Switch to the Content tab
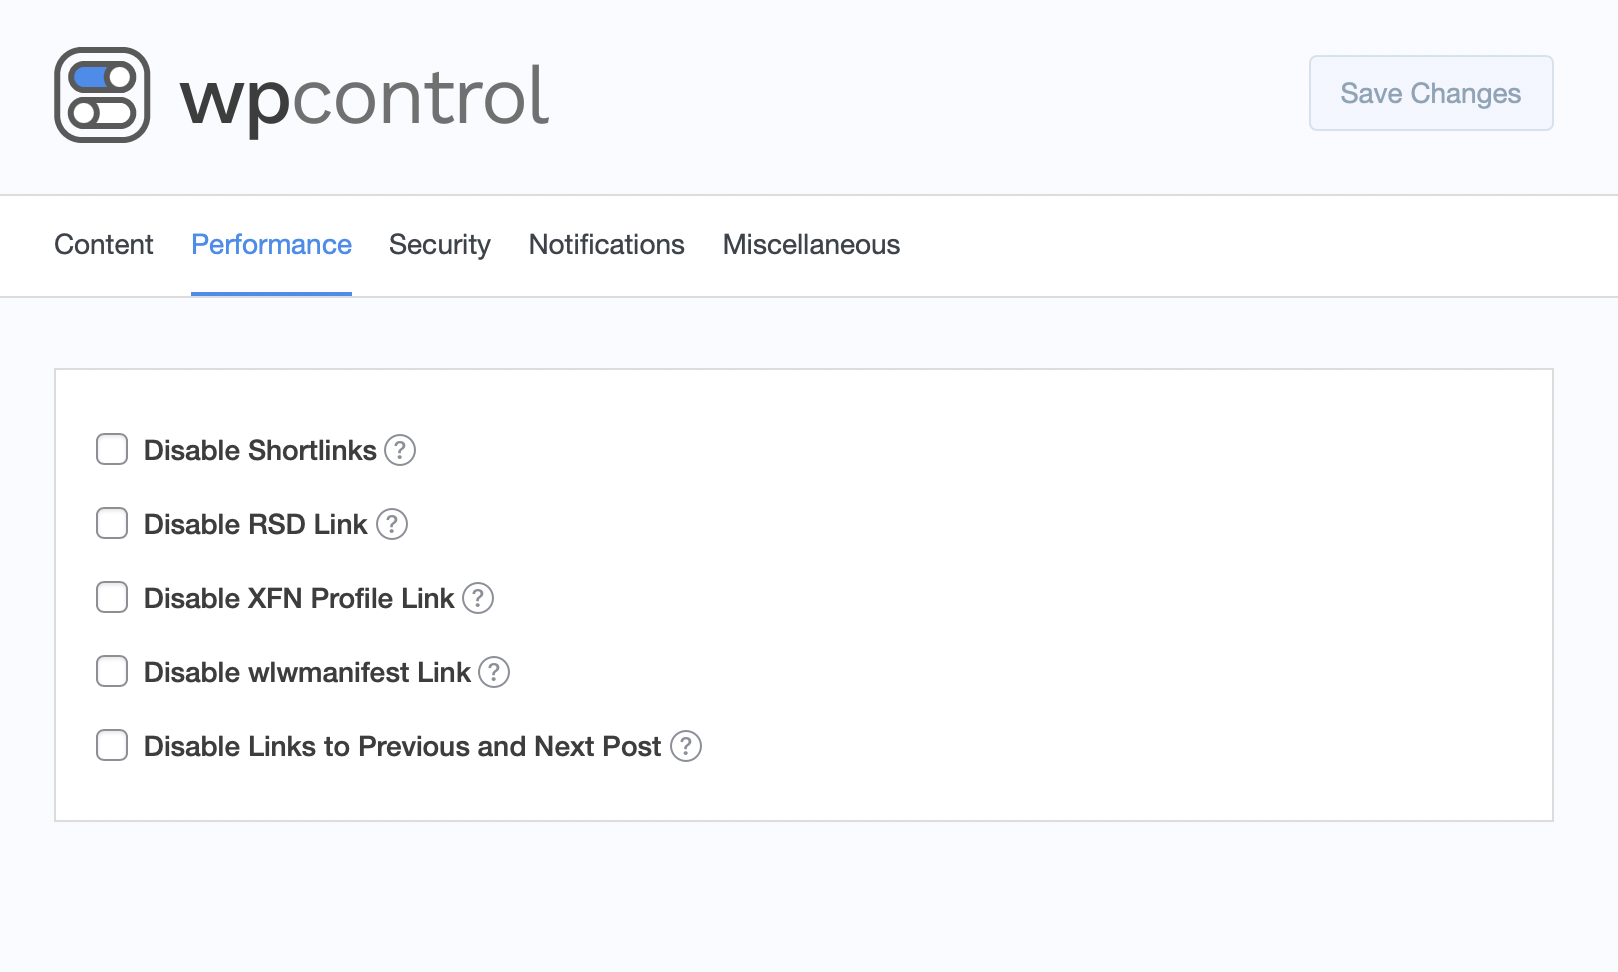 [x=104, y=245]
